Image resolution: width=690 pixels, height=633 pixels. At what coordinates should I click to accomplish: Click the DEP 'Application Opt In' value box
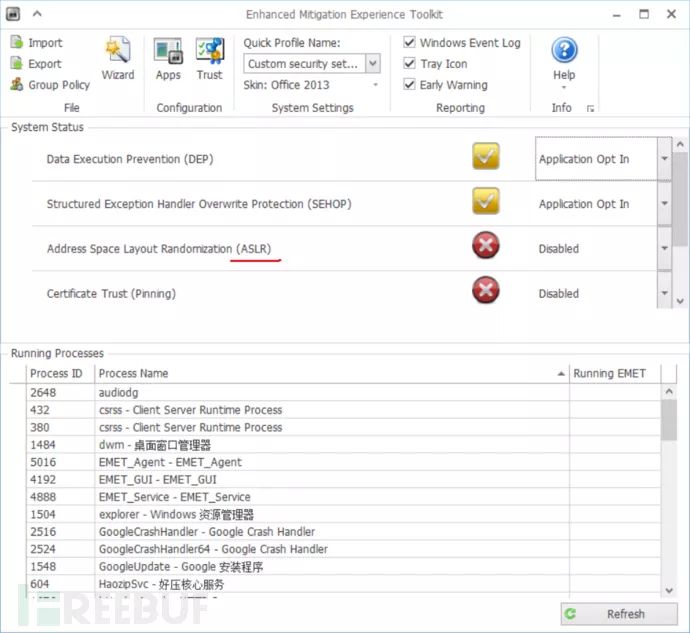click(x=596, y=159)
